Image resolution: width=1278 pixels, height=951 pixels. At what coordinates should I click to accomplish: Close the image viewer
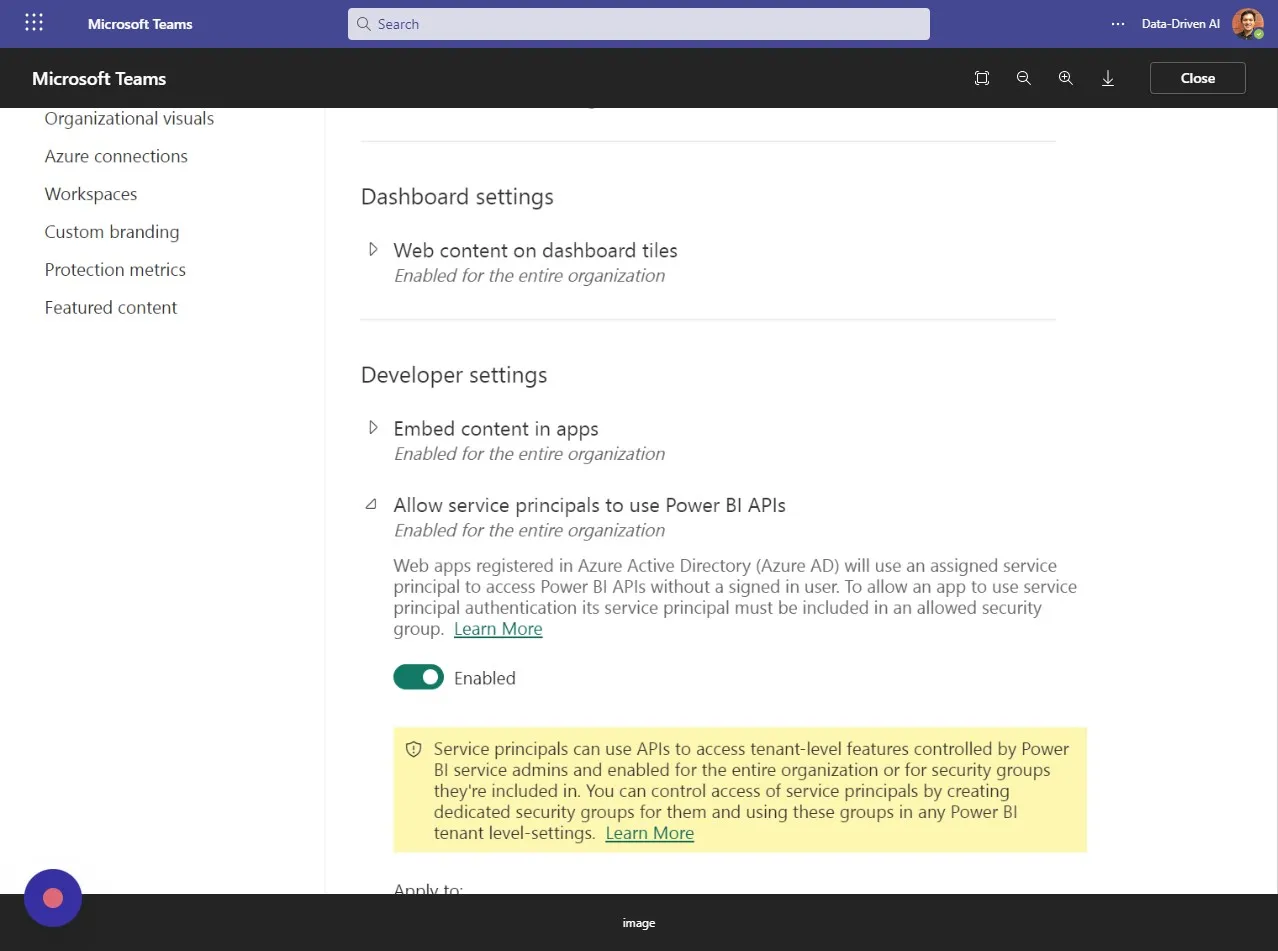tap(1198, 78)
